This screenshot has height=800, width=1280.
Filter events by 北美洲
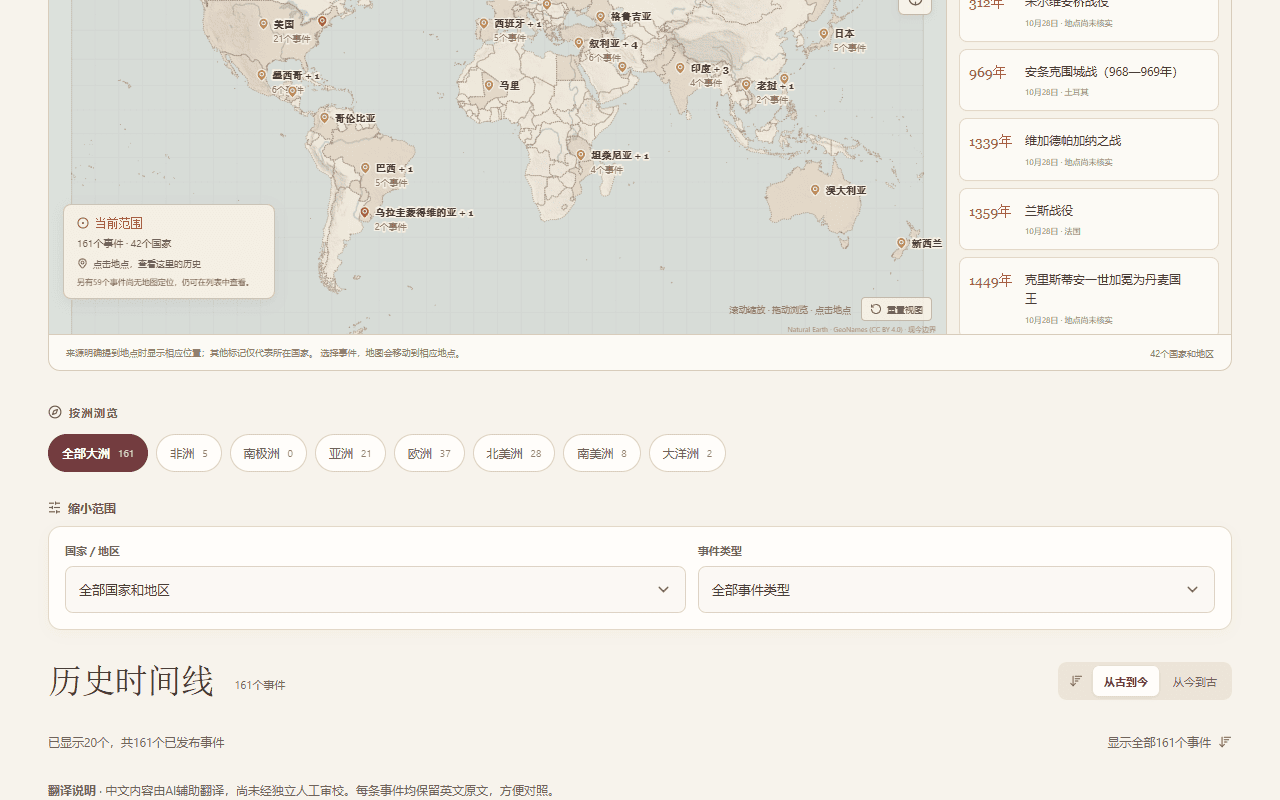(514, 453)
